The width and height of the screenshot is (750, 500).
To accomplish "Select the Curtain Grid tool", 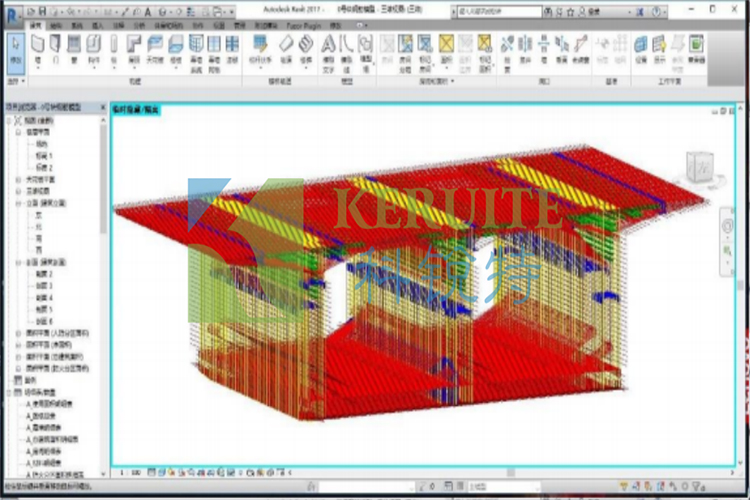I will (x=214, y=54).
